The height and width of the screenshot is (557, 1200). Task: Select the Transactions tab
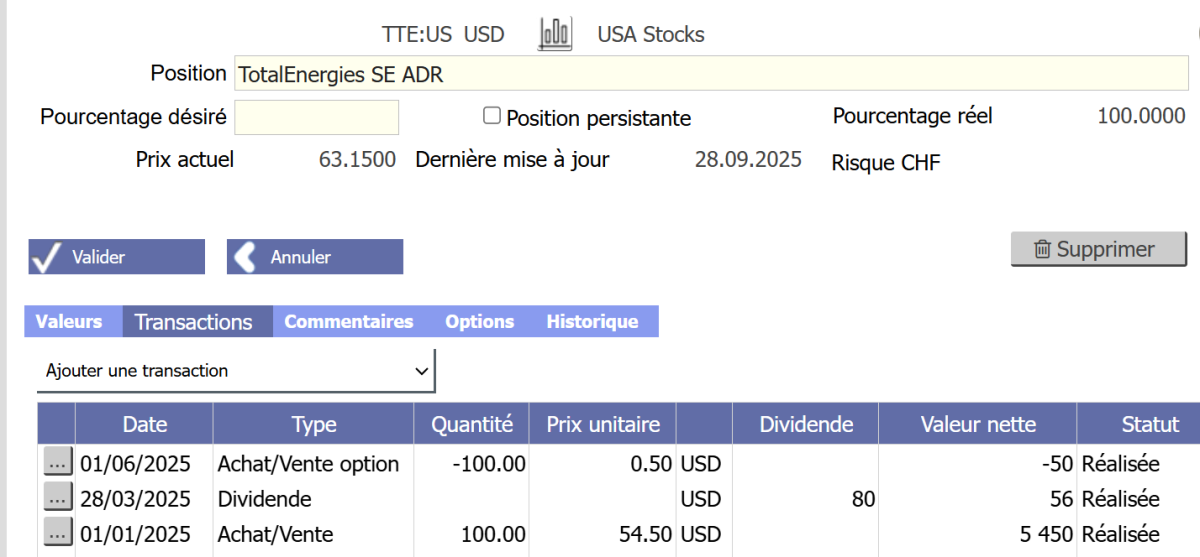tap(193, 322)
